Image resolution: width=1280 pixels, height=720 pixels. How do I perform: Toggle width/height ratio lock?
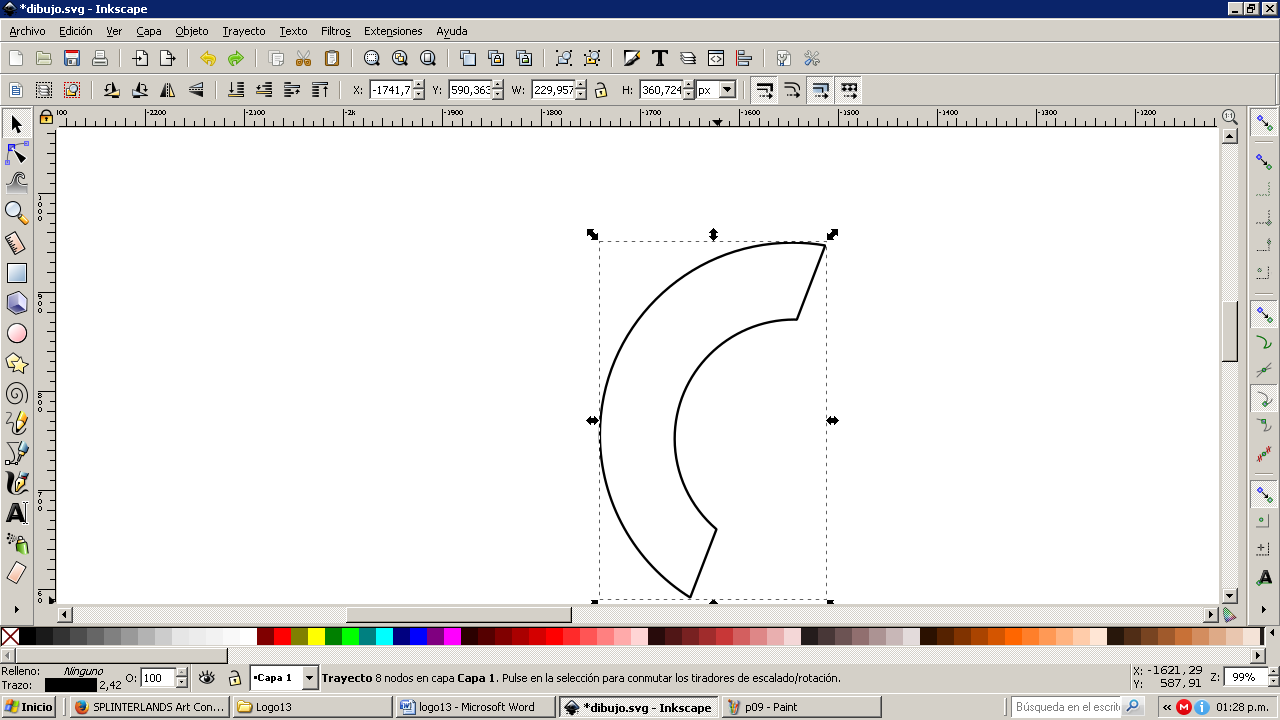coord(600,90)
